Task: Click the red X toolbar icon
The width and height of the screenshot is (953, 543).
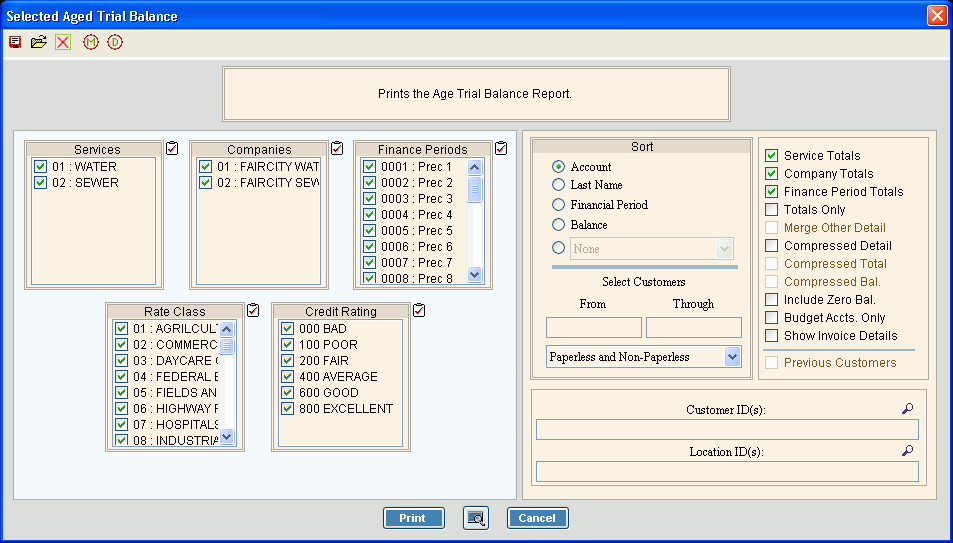Action: tap(63, 42)
